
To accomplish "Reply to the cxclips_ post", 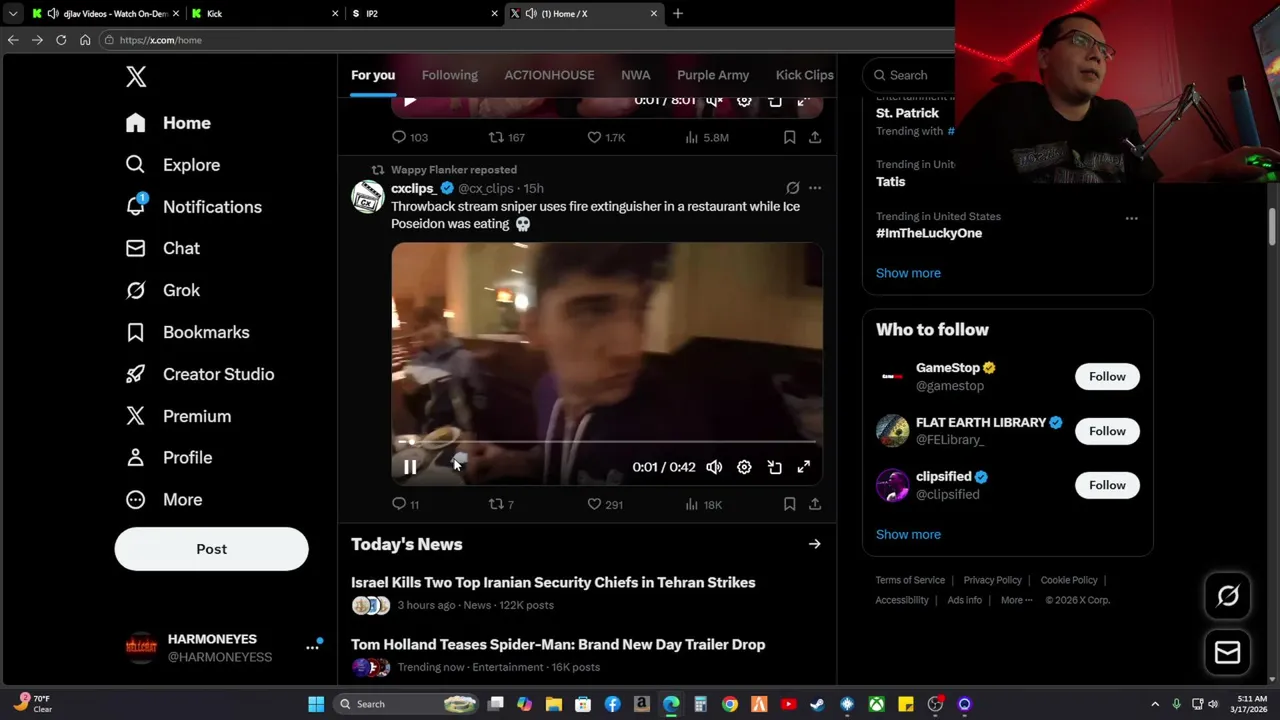I will 406,504.
